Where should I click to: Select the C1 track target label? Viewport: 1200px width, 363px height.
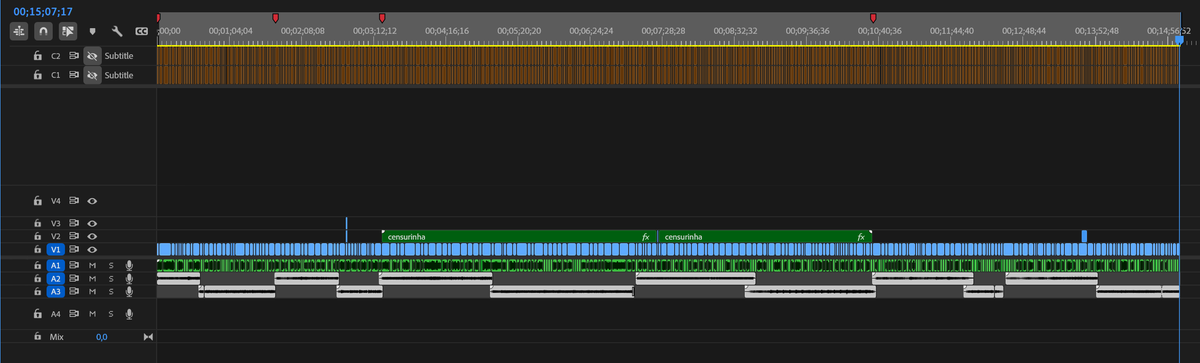point(56,75)
